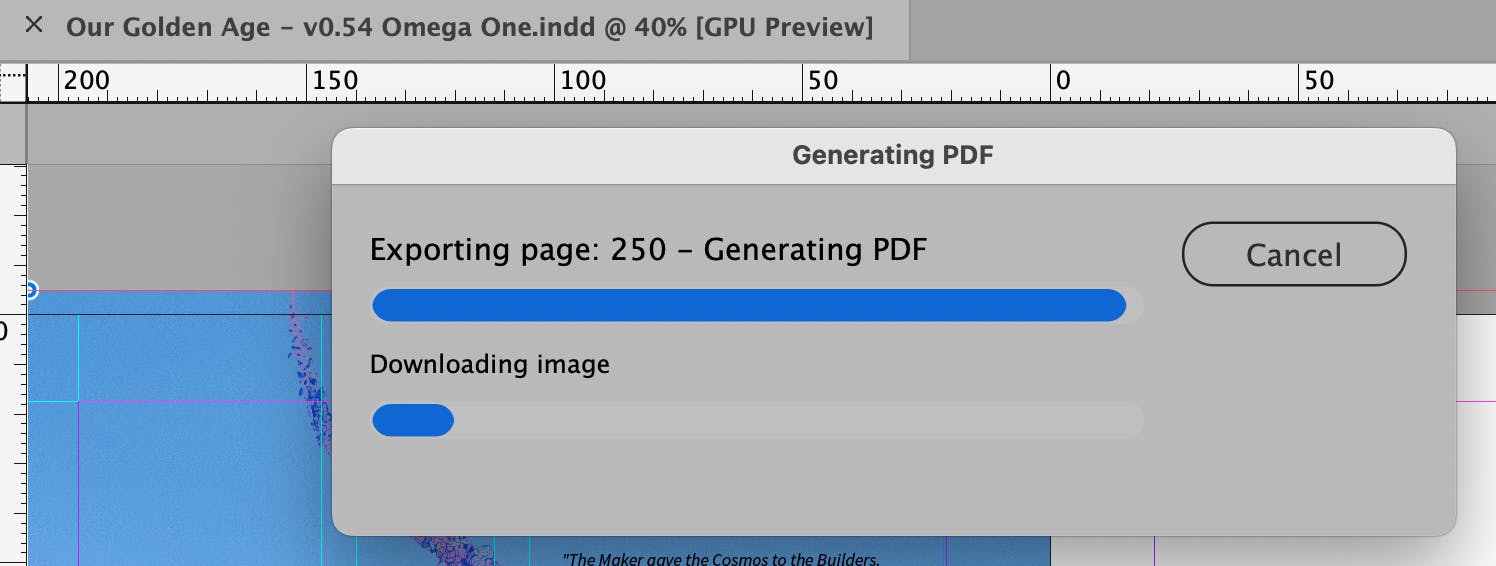The height and width of the screenshot is (566, 1496).
Task: Close the Our Golden Age document tab
Action: pos(34,25)
